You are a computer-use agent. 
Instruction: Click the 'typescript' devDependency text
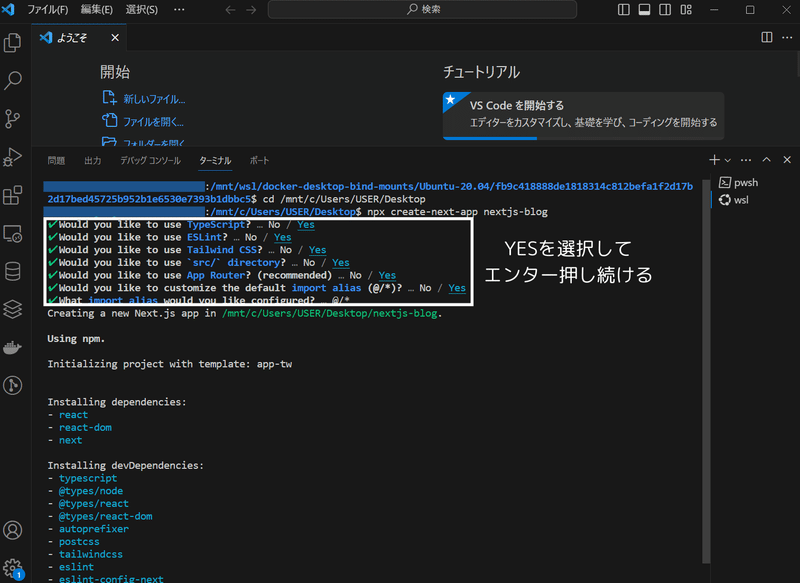pyautogui.click(x=88, y=478)
